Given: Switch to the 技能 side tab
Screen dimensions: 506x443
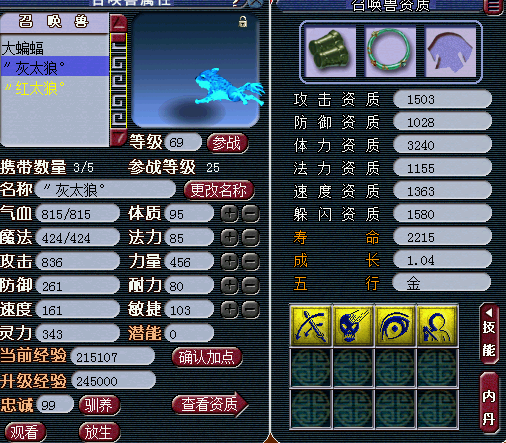Looking at the screenshot, I should coord(489,334).
